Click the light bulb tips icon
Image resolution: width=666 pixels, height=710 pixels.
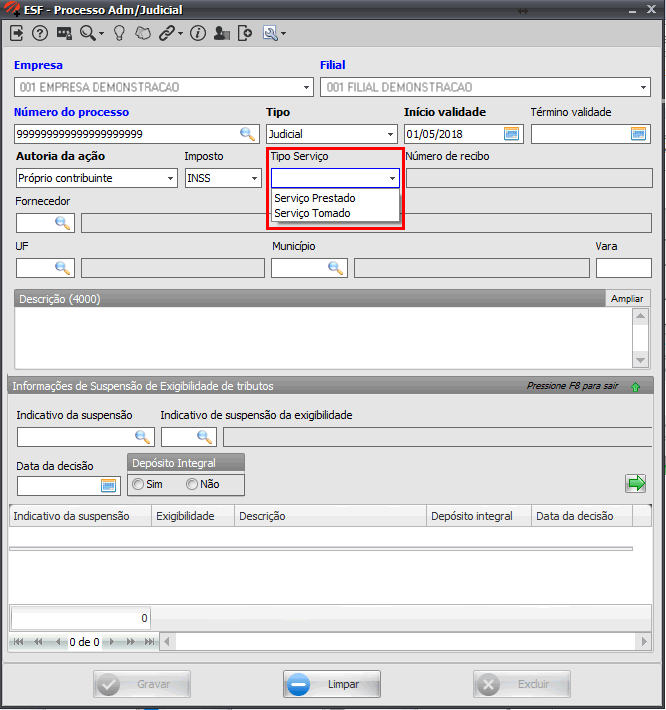coord(119,33)
